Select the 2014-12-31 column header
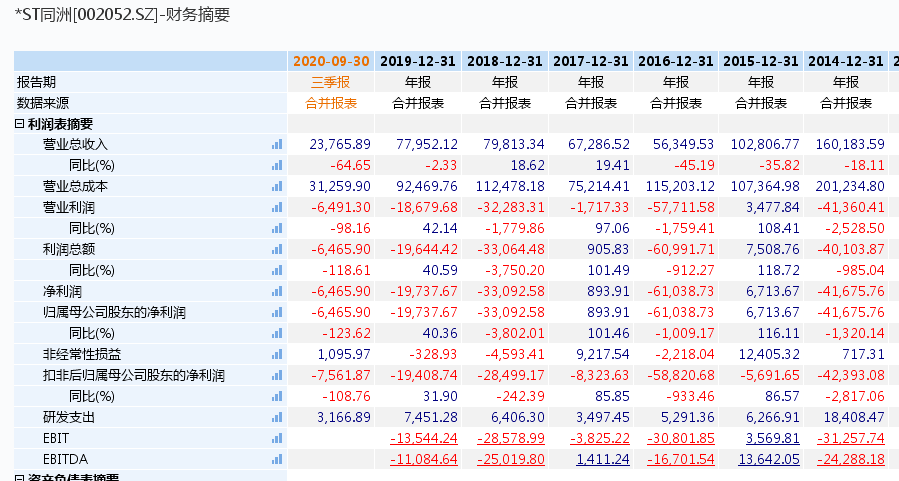This screenshot has width=899, height=481. [x=846, y=61]
